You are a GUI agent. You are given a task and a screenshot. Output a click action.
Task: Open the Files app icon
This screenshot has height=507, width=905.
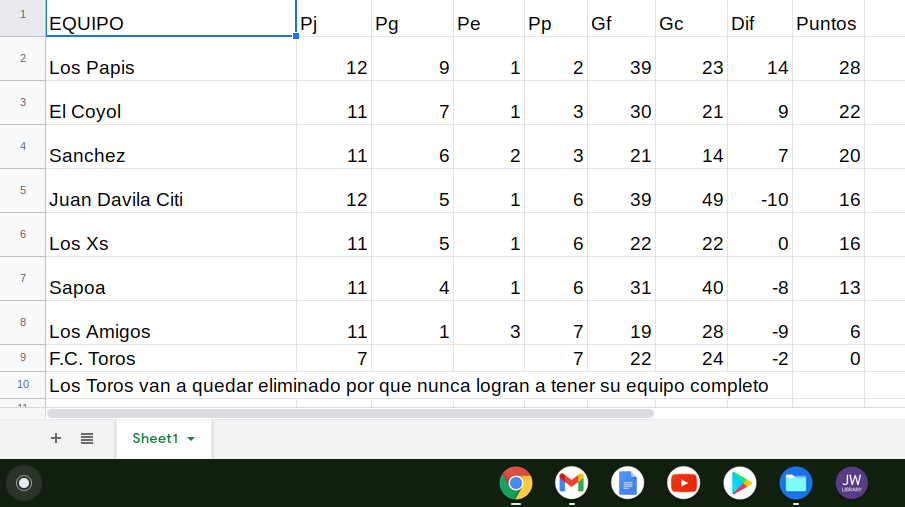click(x=796, y=483)
